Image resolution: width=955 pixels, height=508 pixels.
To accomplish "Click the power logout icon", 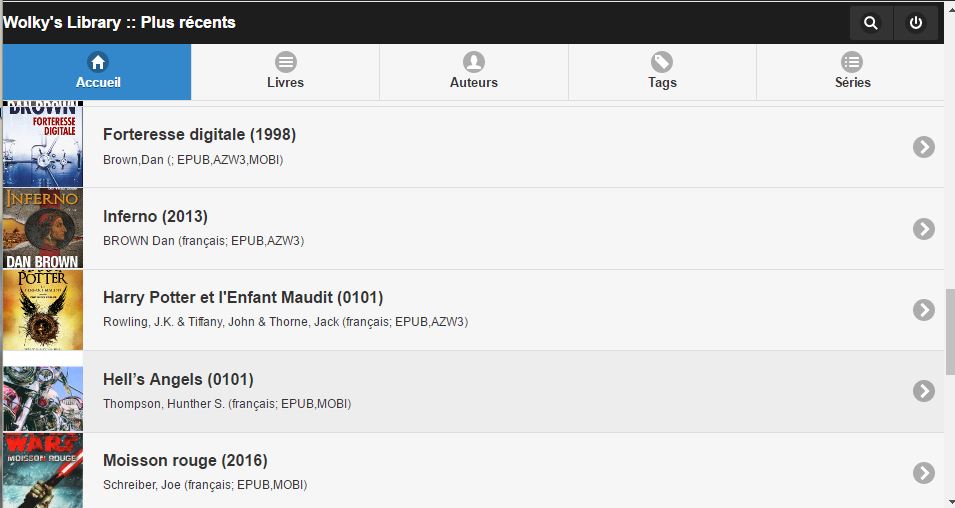I will 916,23.
